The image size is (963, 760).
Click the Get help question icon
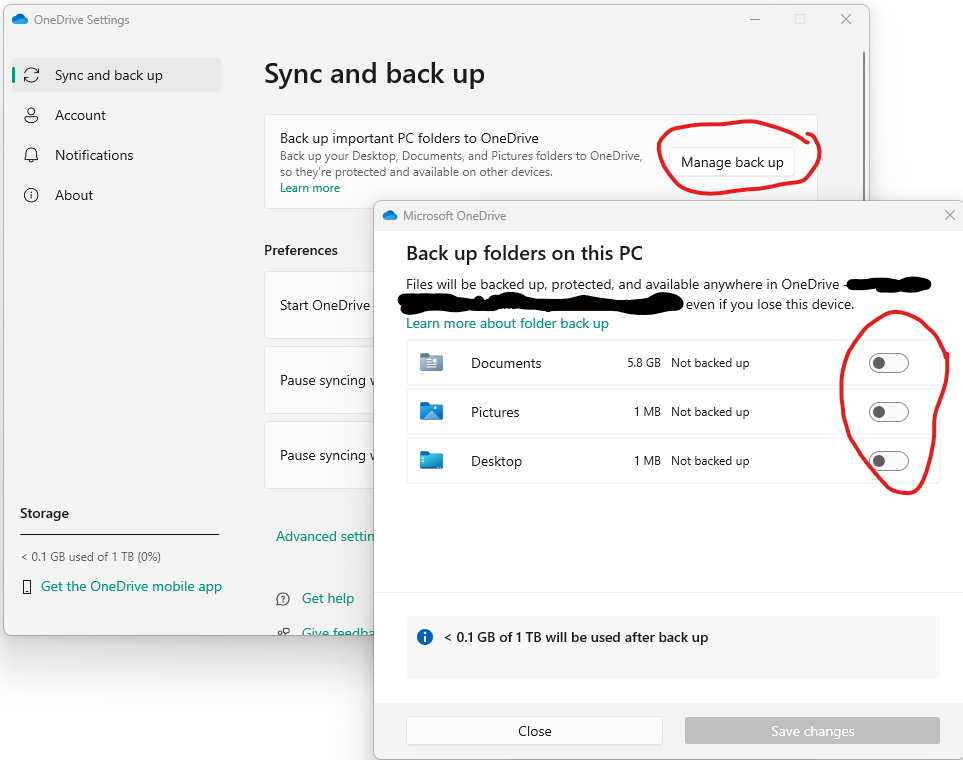[x=283, y=599]
